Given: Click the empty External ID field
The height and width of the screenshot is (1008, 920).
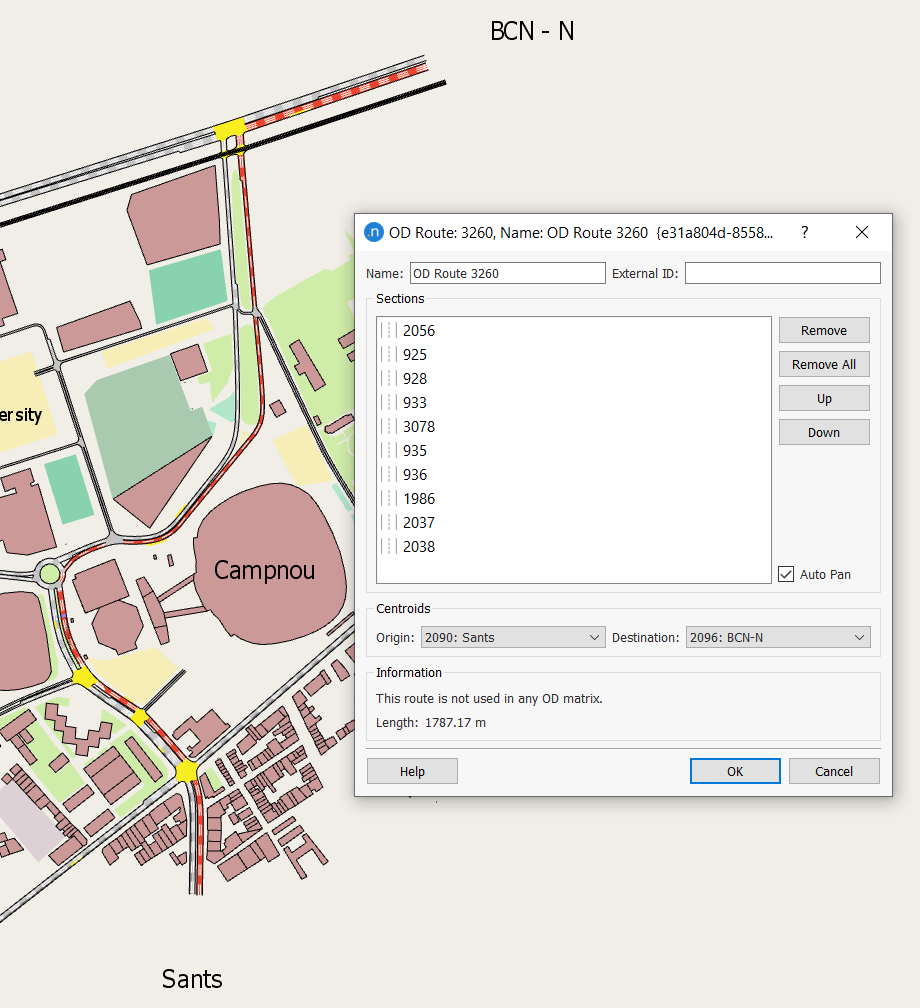Looking at the screenshot, I should click(x=782, y=272).
